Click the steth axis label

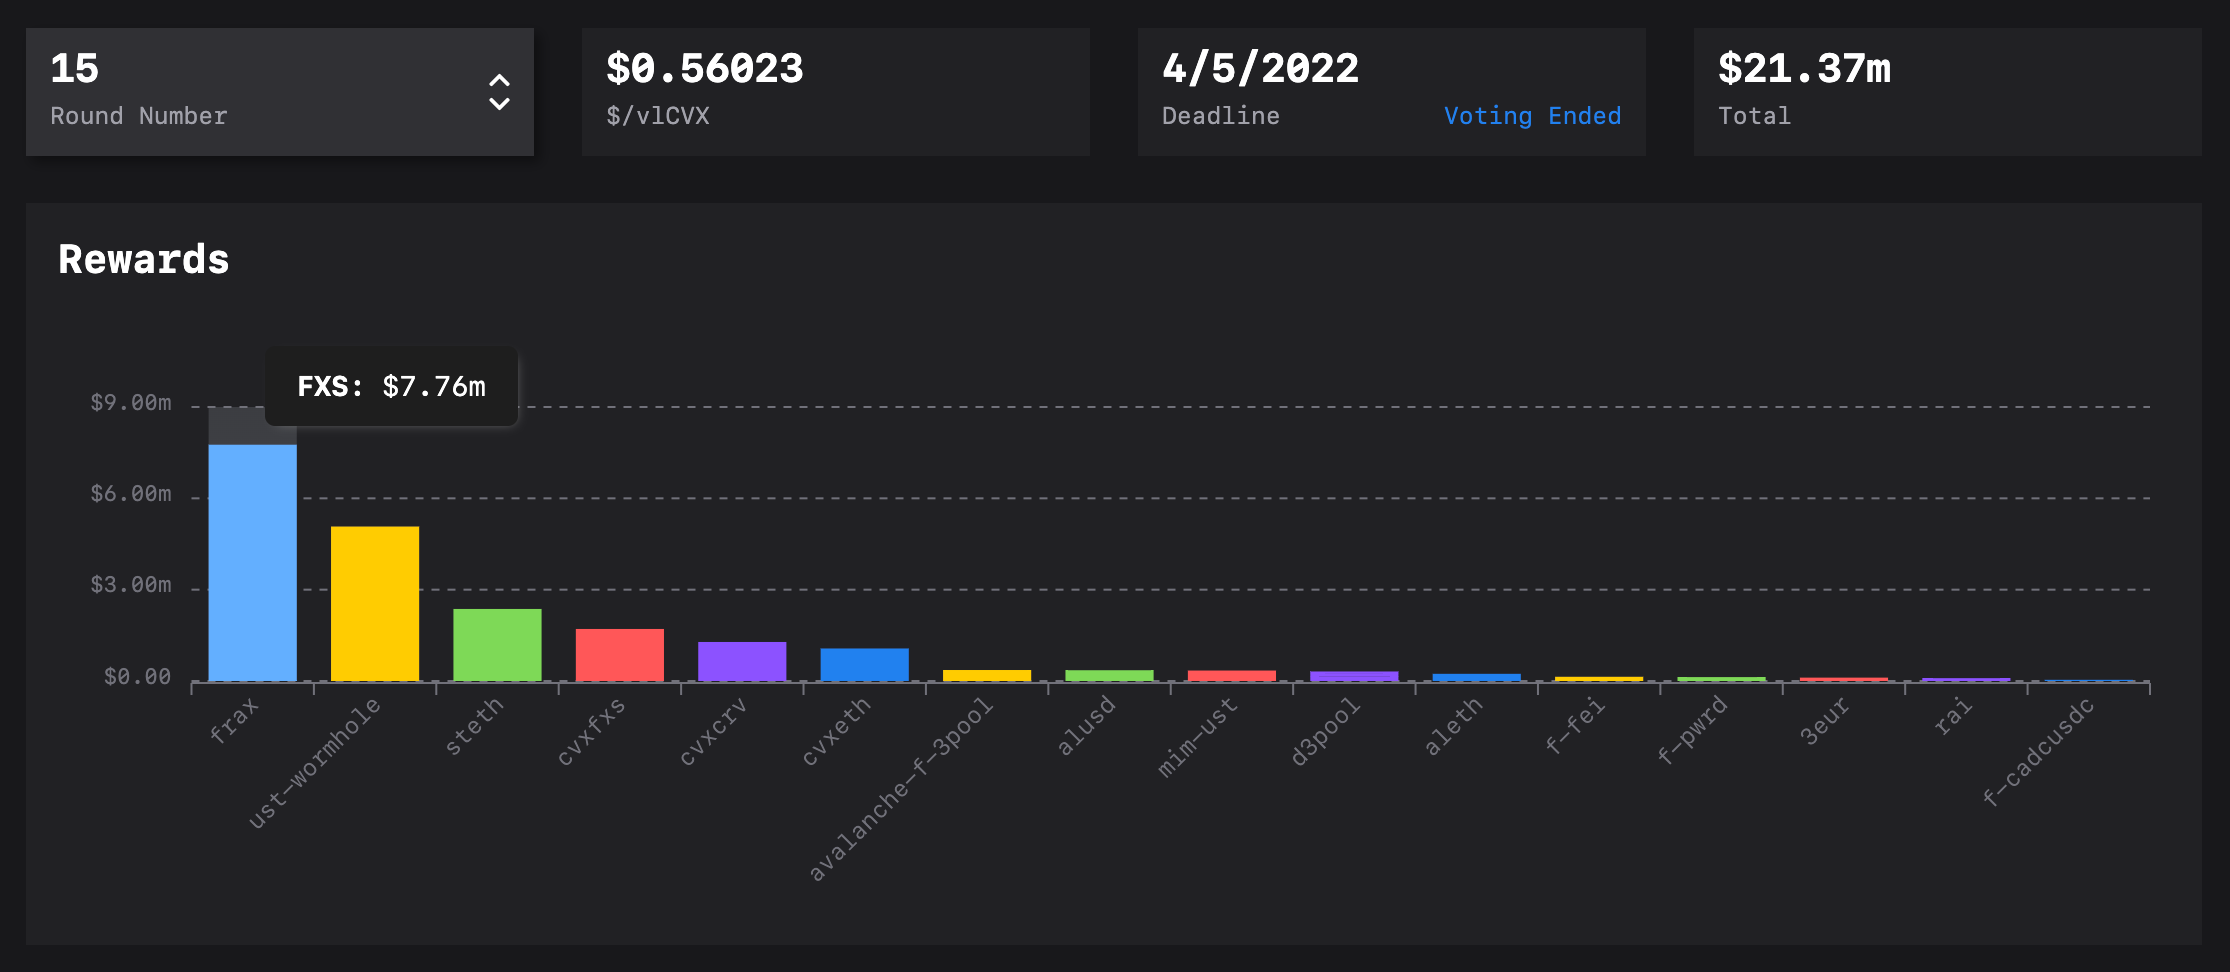coord(474,726)
